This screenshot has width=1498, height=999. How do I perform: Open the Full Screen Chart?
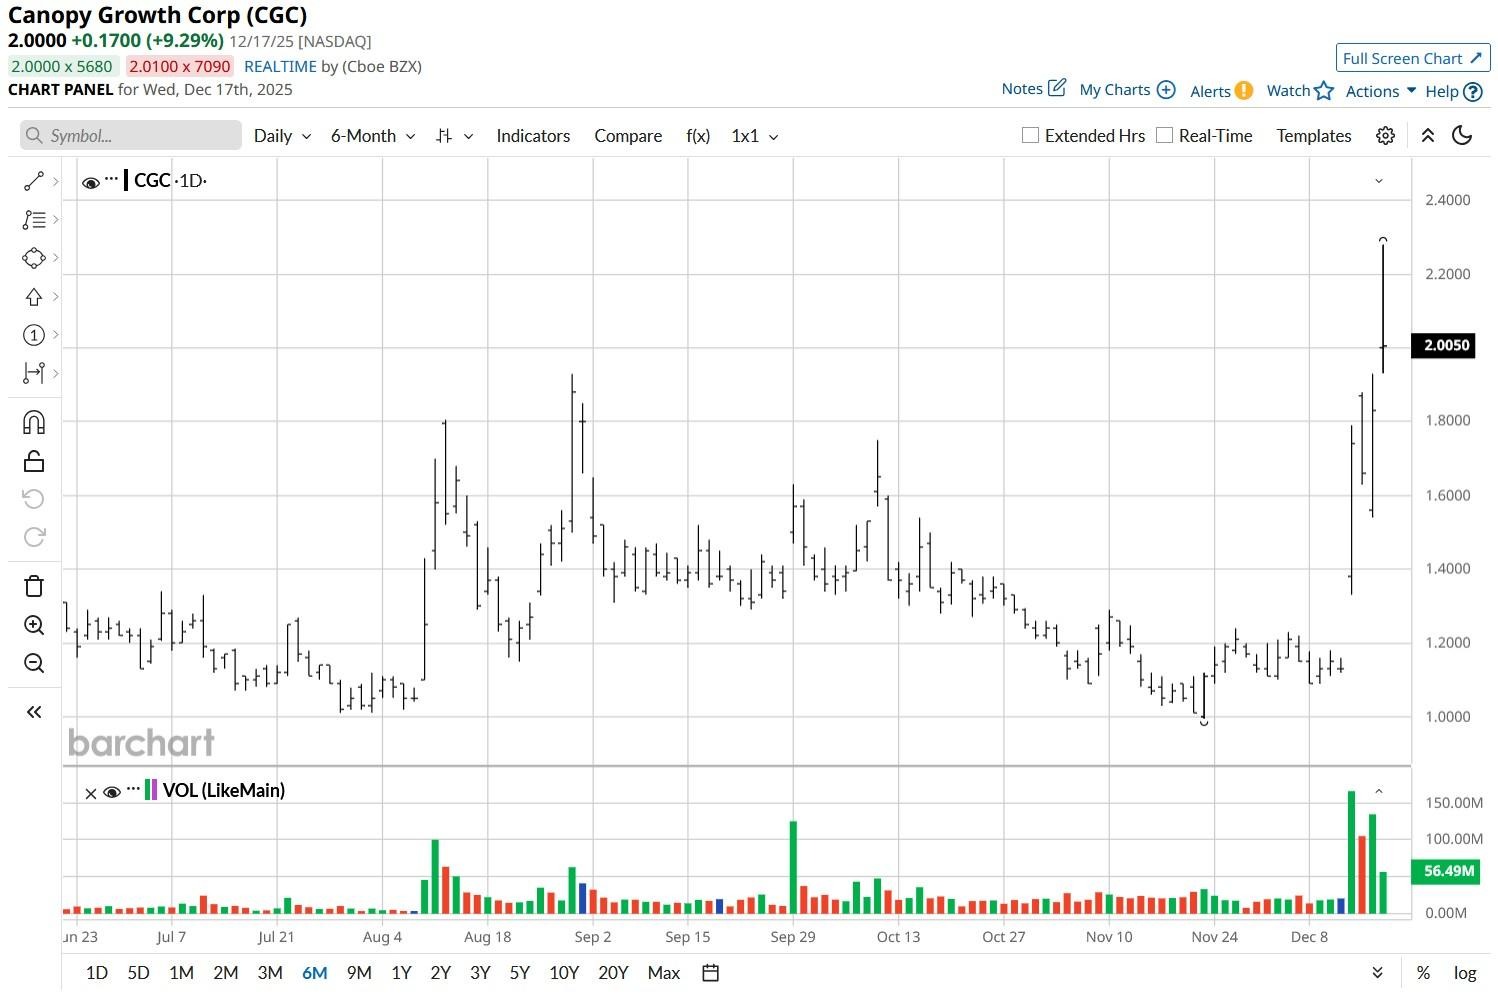pyautogui.click(x=1413, y=58)
